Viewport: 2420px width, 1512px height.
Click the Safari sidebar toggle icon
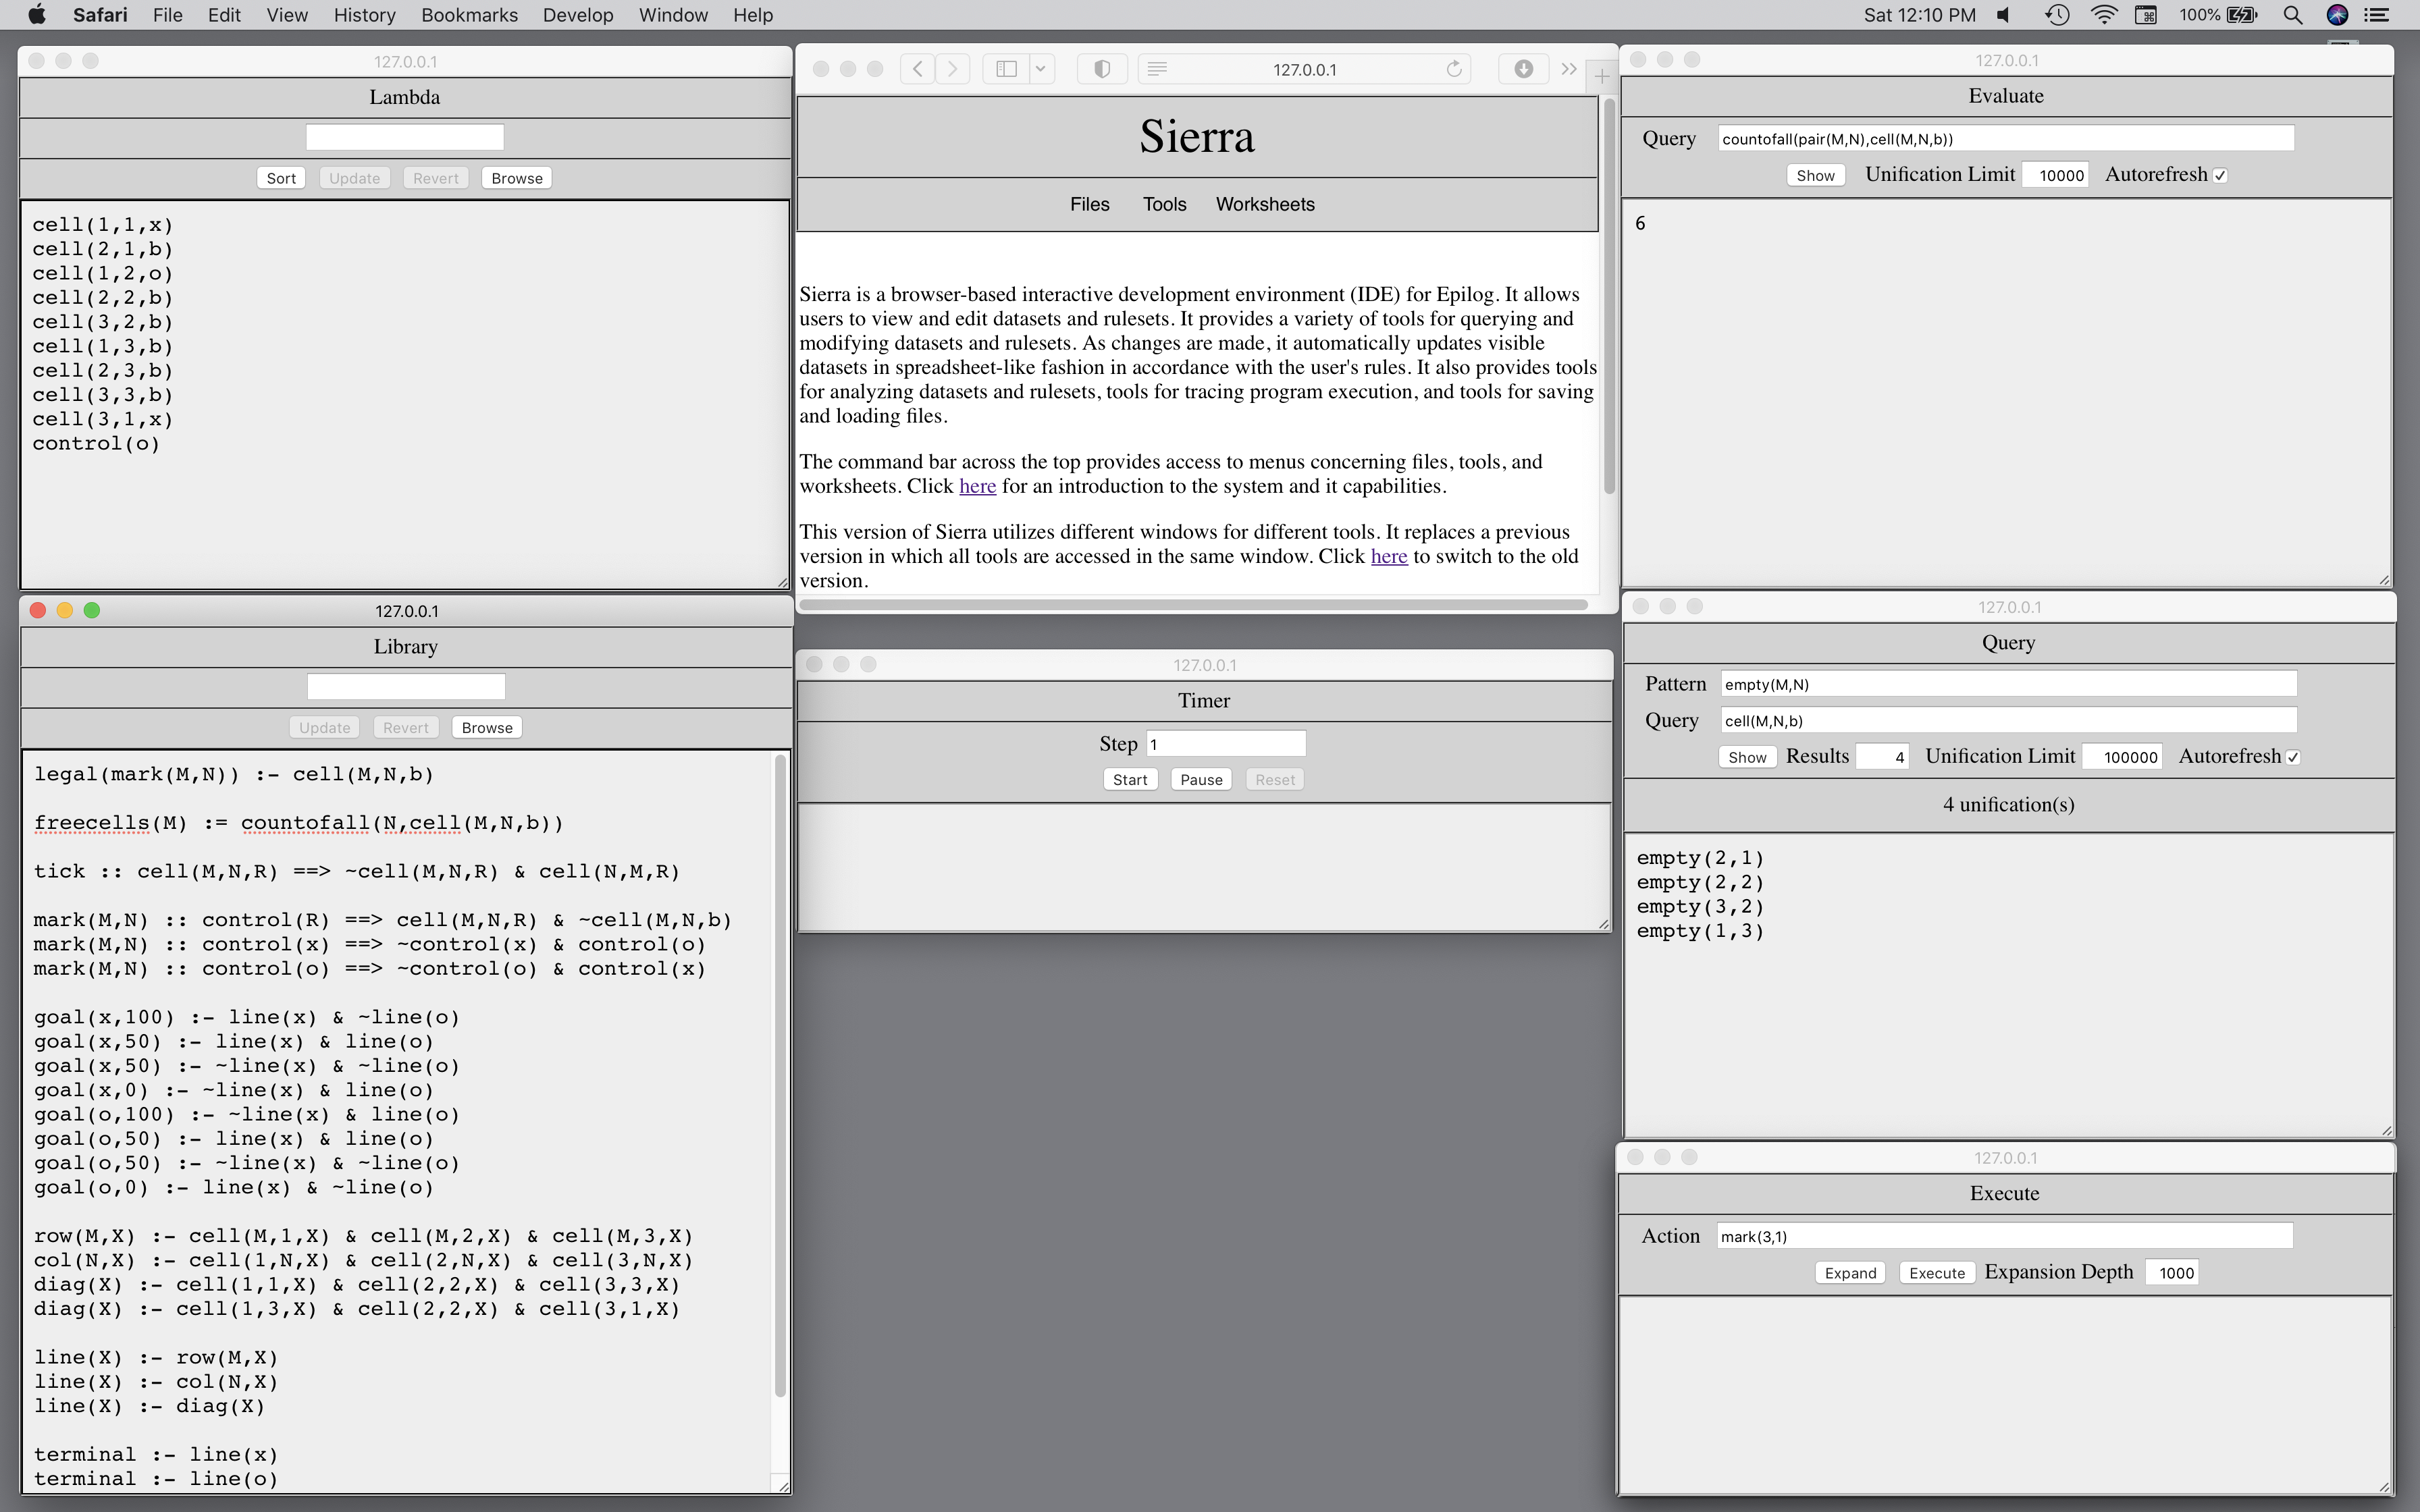[x=1007, y=69]
